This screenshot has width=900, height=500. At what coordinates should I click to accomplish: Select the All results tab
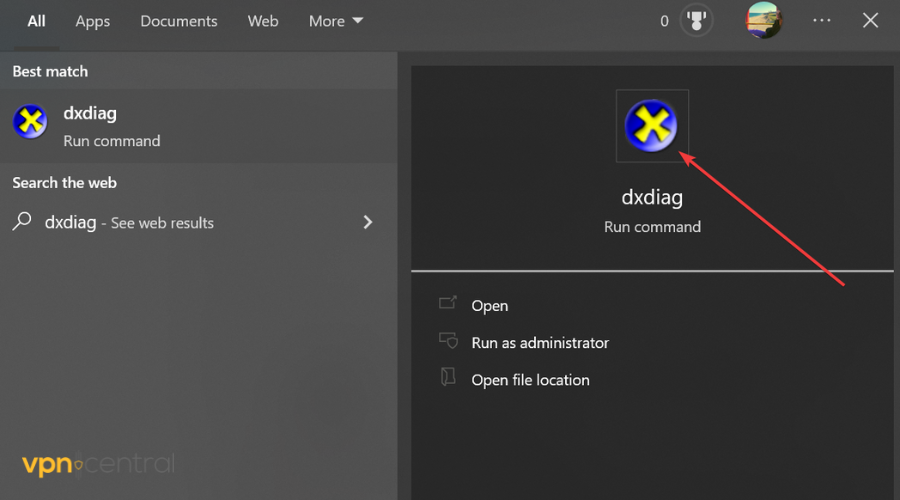[36, 21]
